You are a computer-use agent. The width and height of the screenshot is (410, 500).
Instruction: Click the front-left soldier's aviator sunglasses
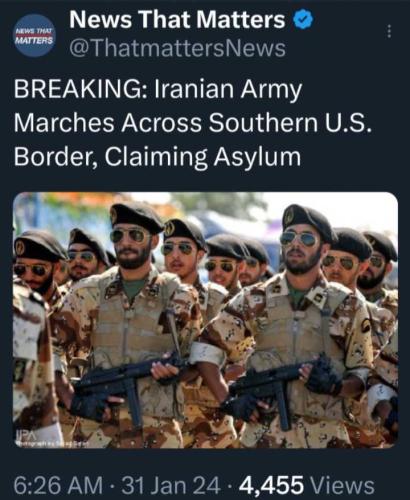131,236
